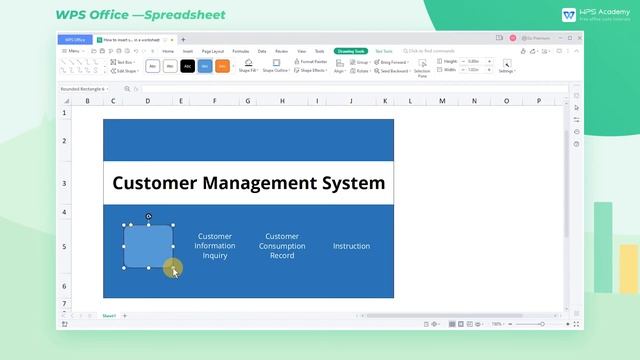Select column D header
The image size is (640, 360).
[148, 101]
